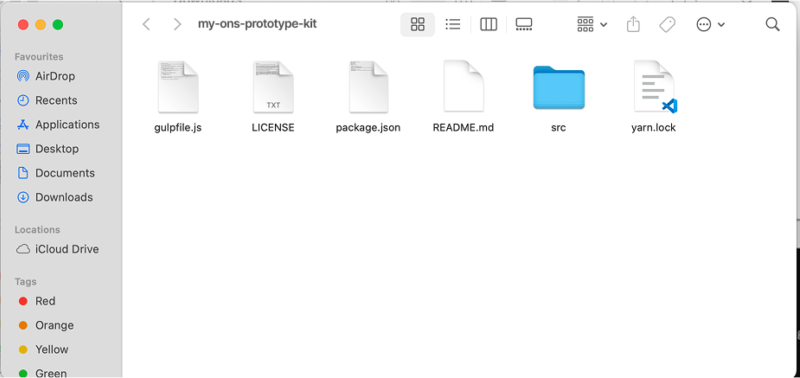The width and height of the screenshot is (800, 378).
Task: Open Finder search magnifier
Action: (772, 24)
